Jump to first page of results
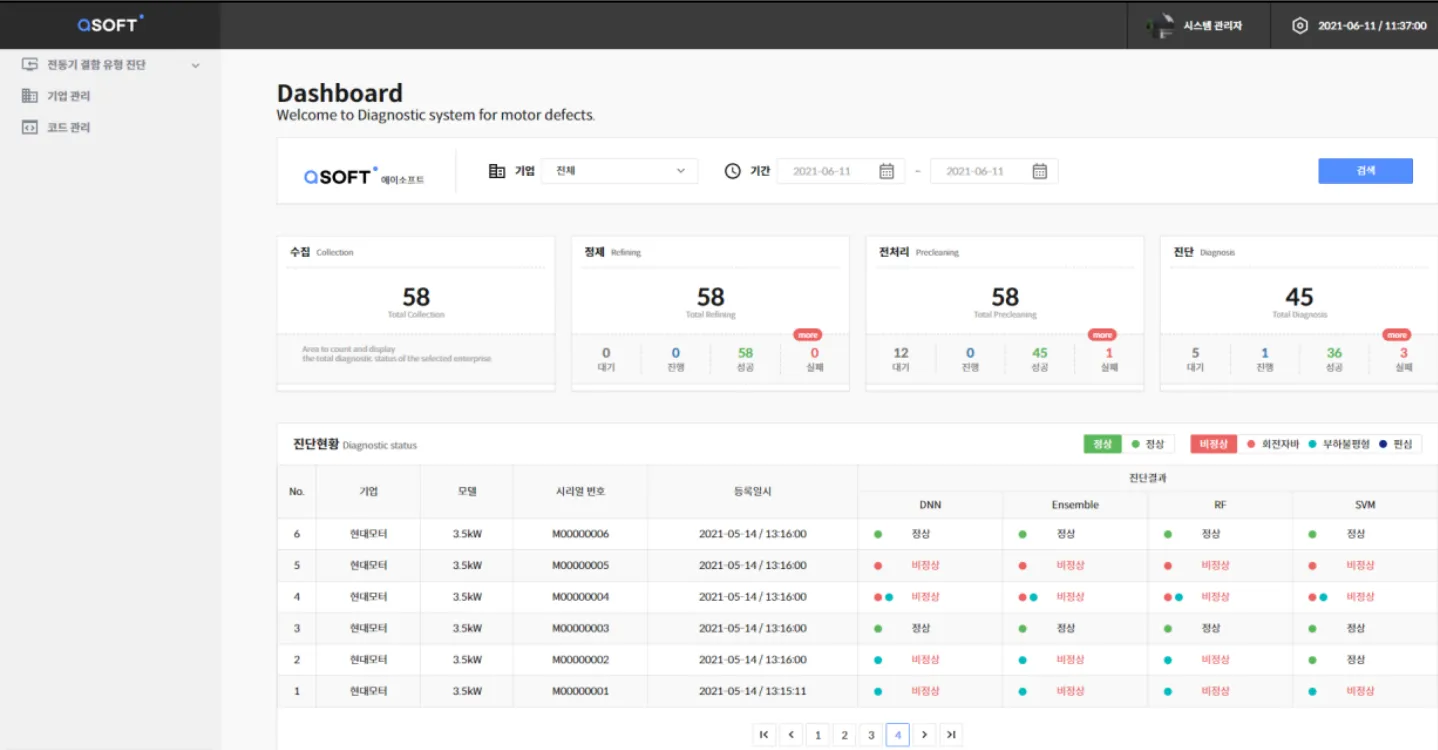Viewport: 1438px width, 750px height. tap(765, 735)
